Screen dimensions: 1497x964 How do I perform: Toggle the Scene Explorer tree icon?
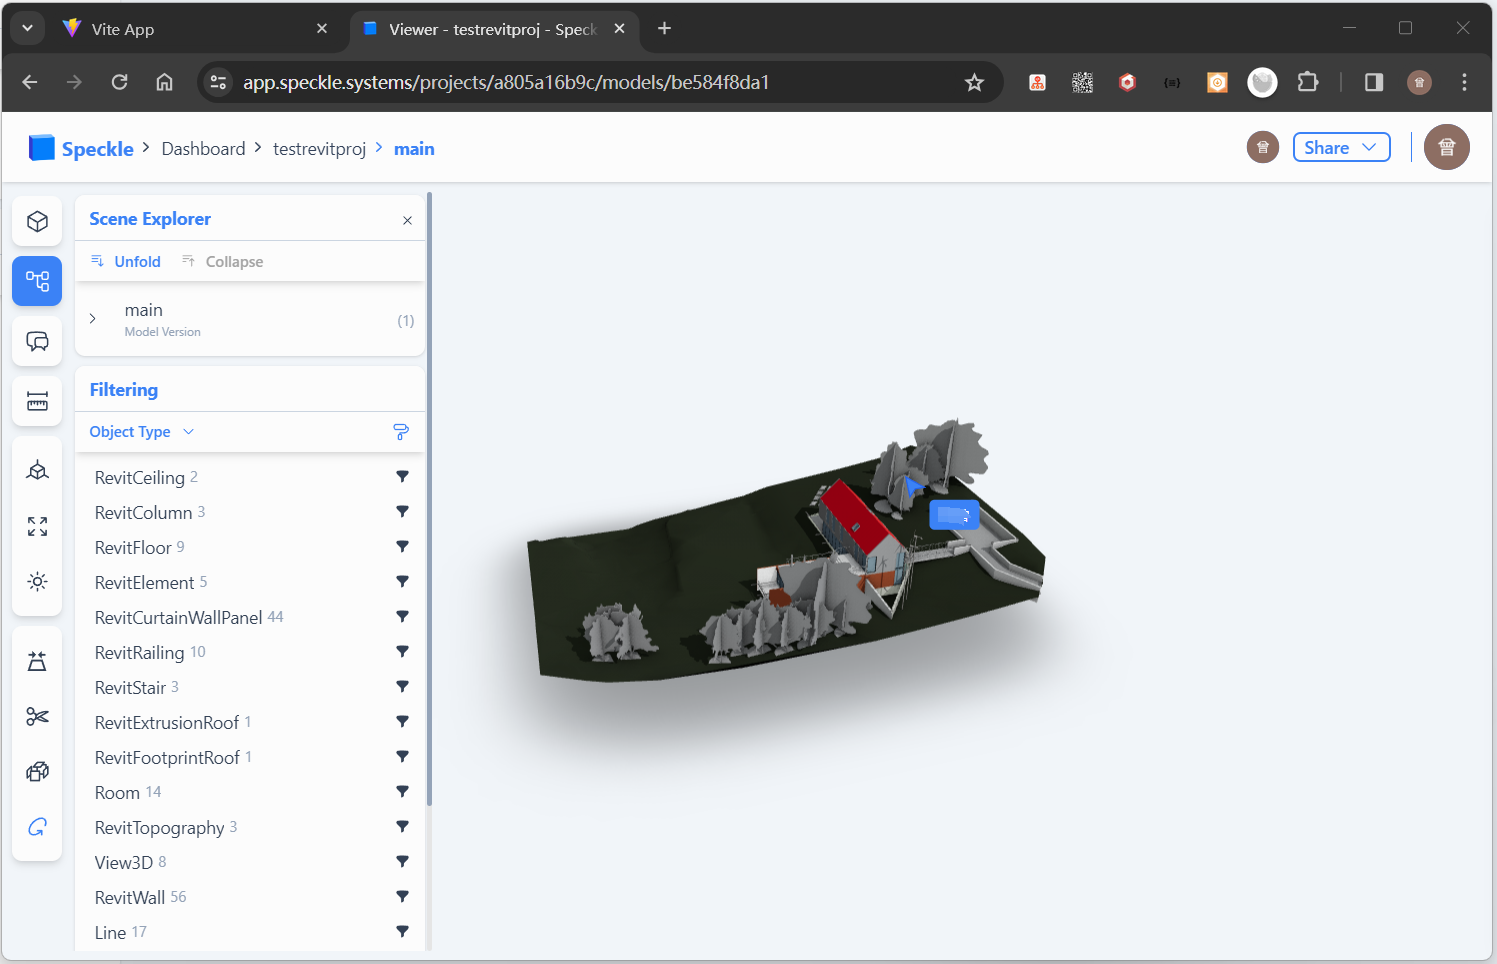[37, 281]
